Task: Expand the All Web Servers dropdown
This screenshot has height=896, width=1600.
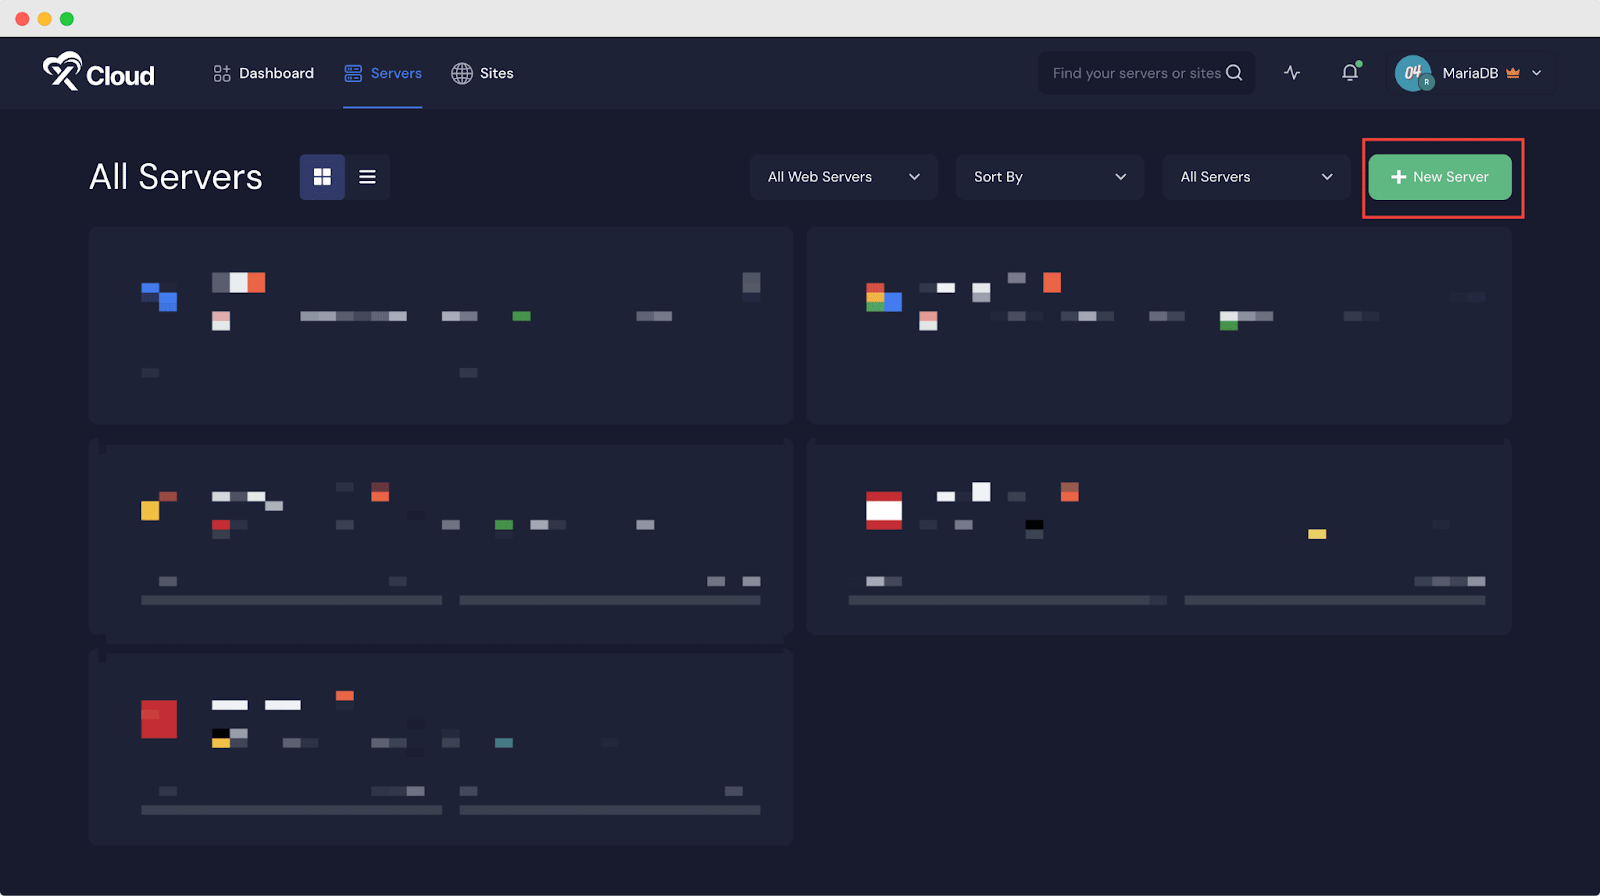Action: (843, 177)
